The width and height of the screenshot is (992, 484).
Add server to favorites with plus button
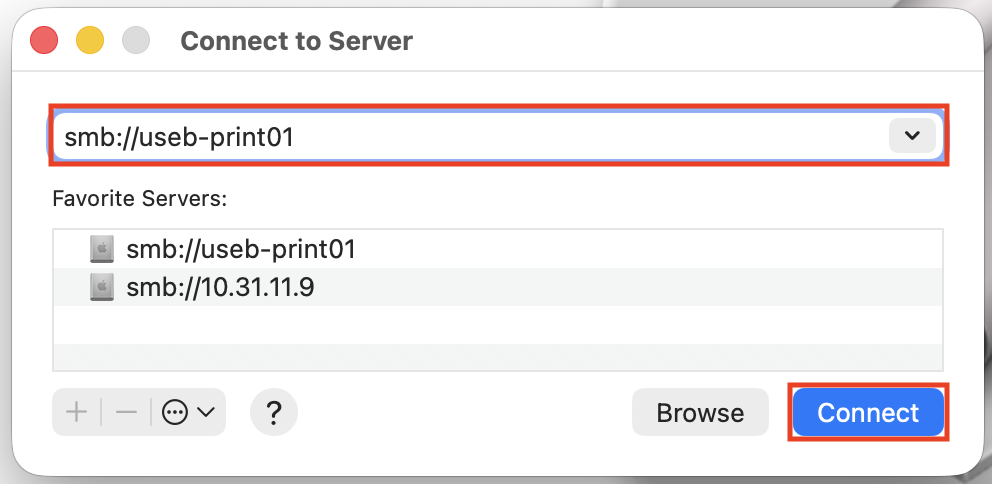tap(76, 412)
